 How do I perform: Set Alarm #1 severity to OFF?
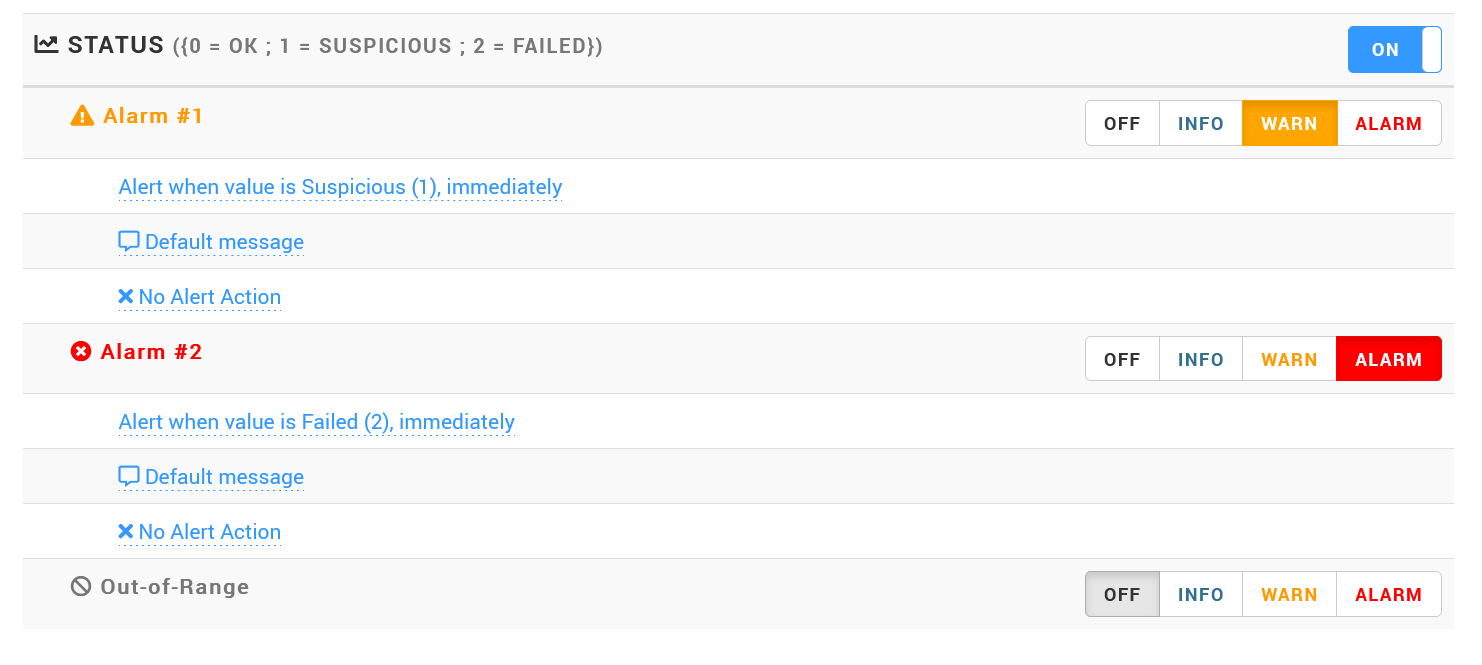point(1122,124)
